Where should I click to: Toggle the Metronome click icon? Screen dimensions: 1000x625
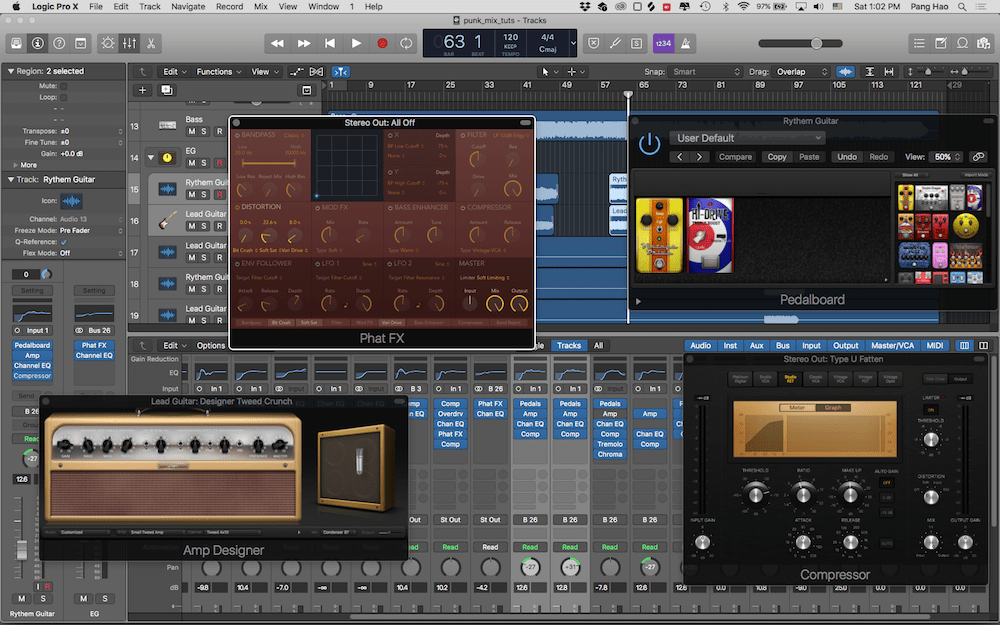click(686, 43)
